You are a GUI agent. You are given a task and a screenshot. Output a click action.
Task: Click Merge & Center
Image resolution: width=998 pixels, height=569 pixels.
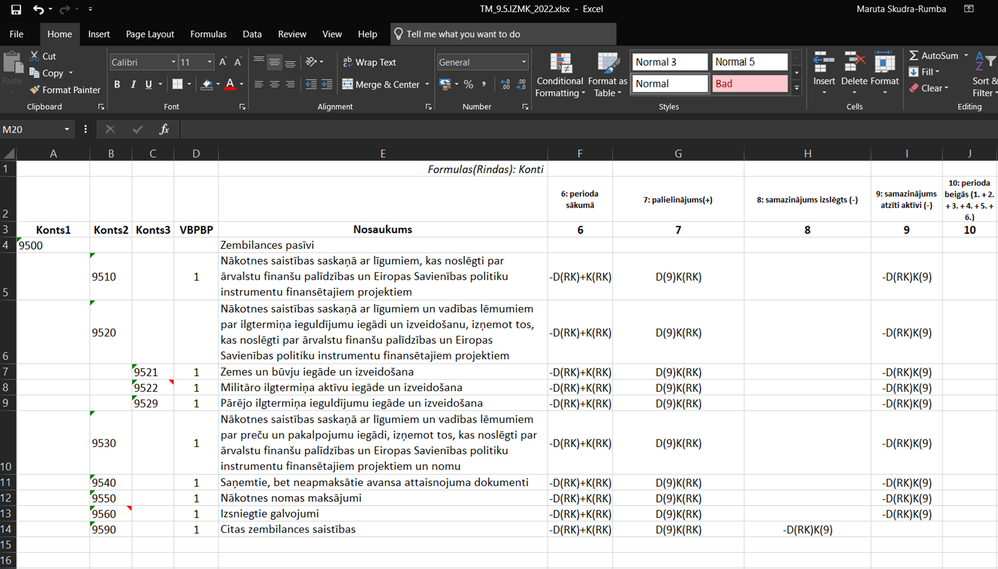click(381, 84)
